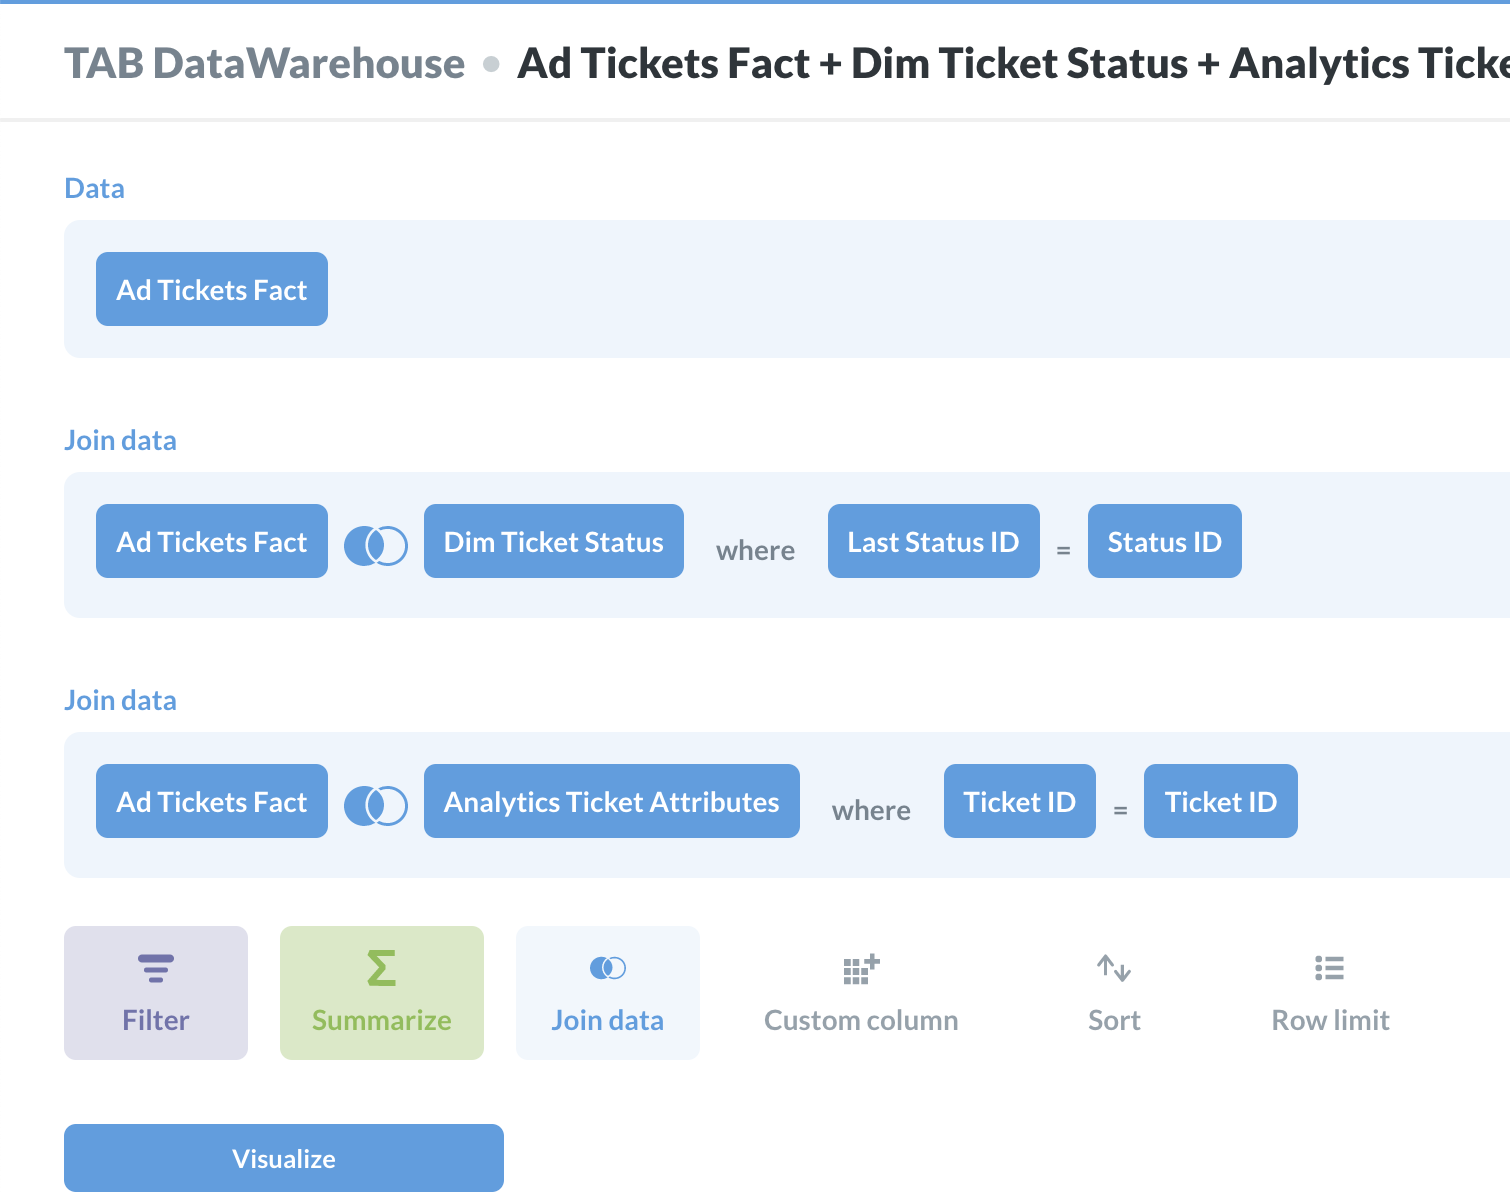Open the Filter step
This screenshot has height=1194, width=1510.
click(x=155, y=992)
